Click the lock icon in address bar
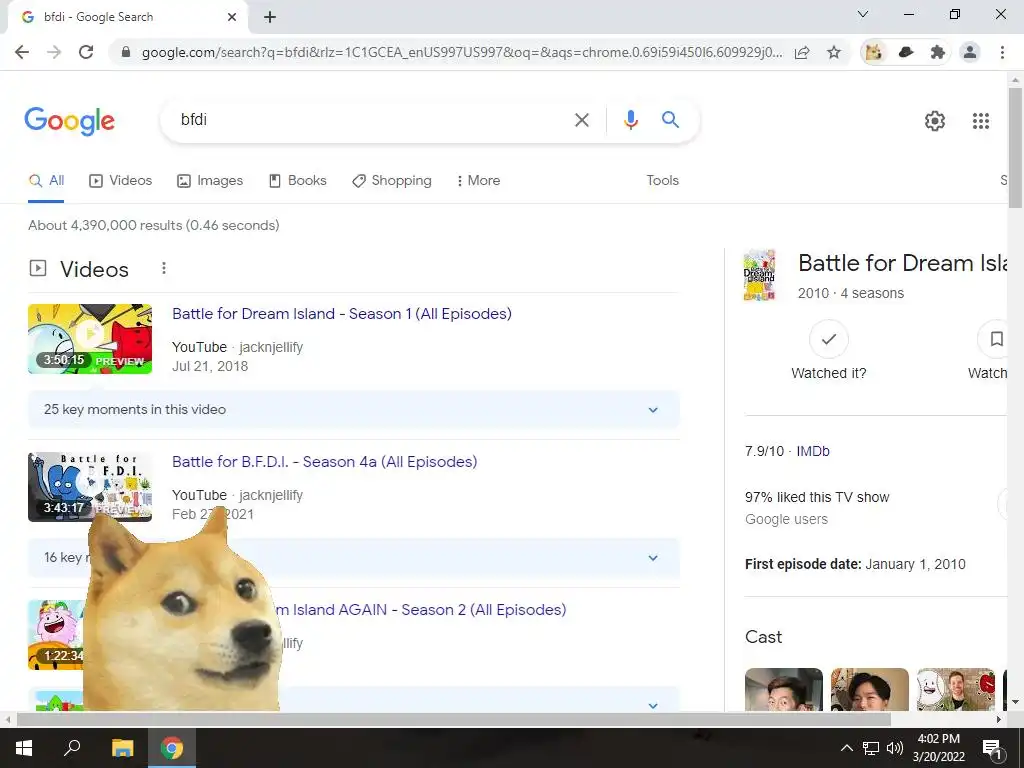This screenshot has width=1024, height=768. click(x=126, y=52)
